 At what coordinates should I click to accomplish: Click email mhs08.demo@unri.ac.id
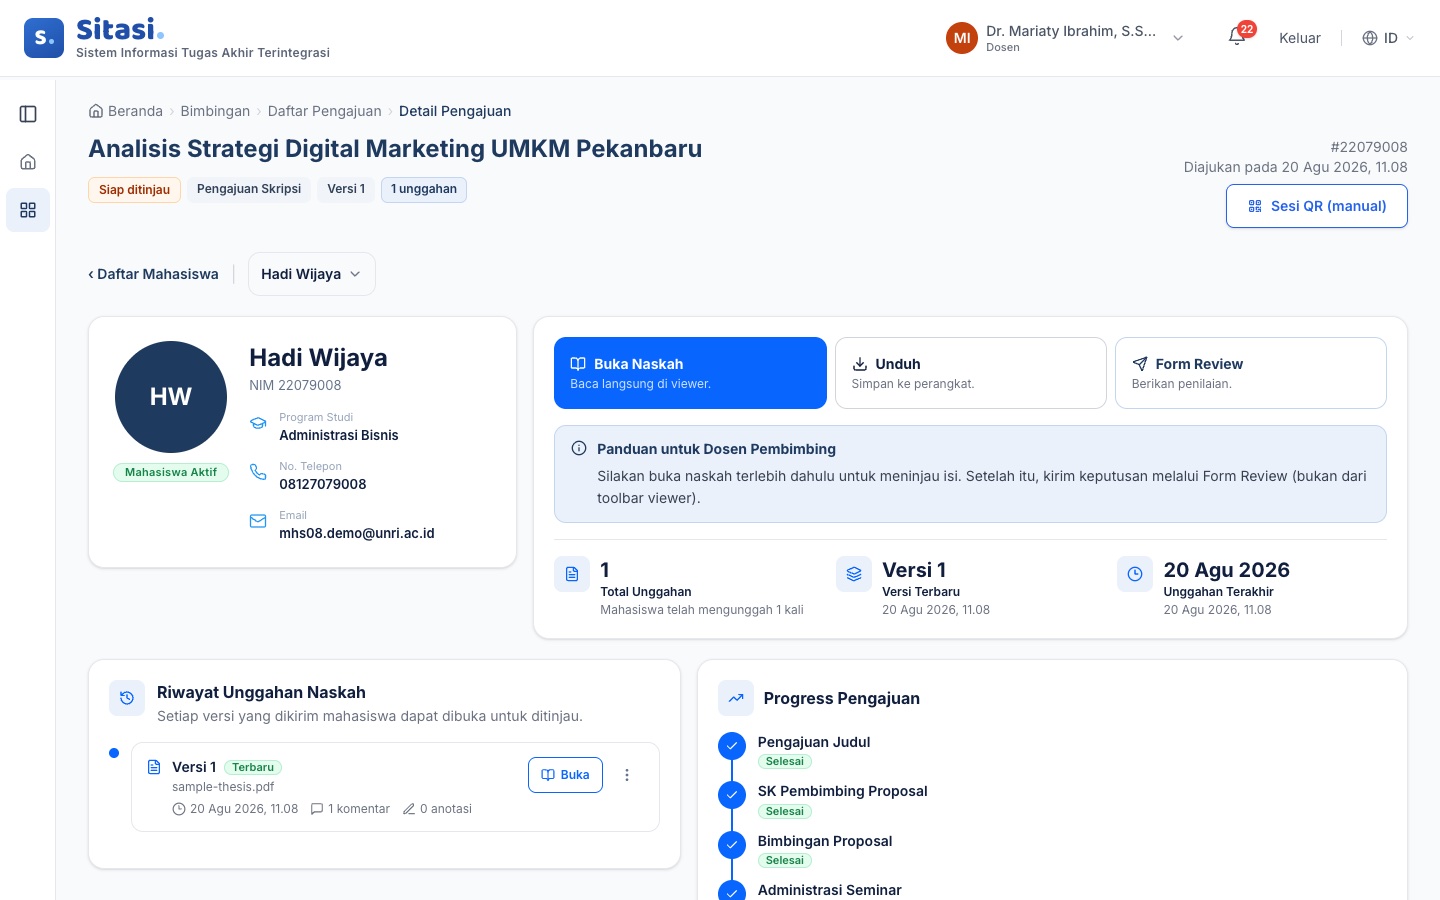[x=357, y=533]
